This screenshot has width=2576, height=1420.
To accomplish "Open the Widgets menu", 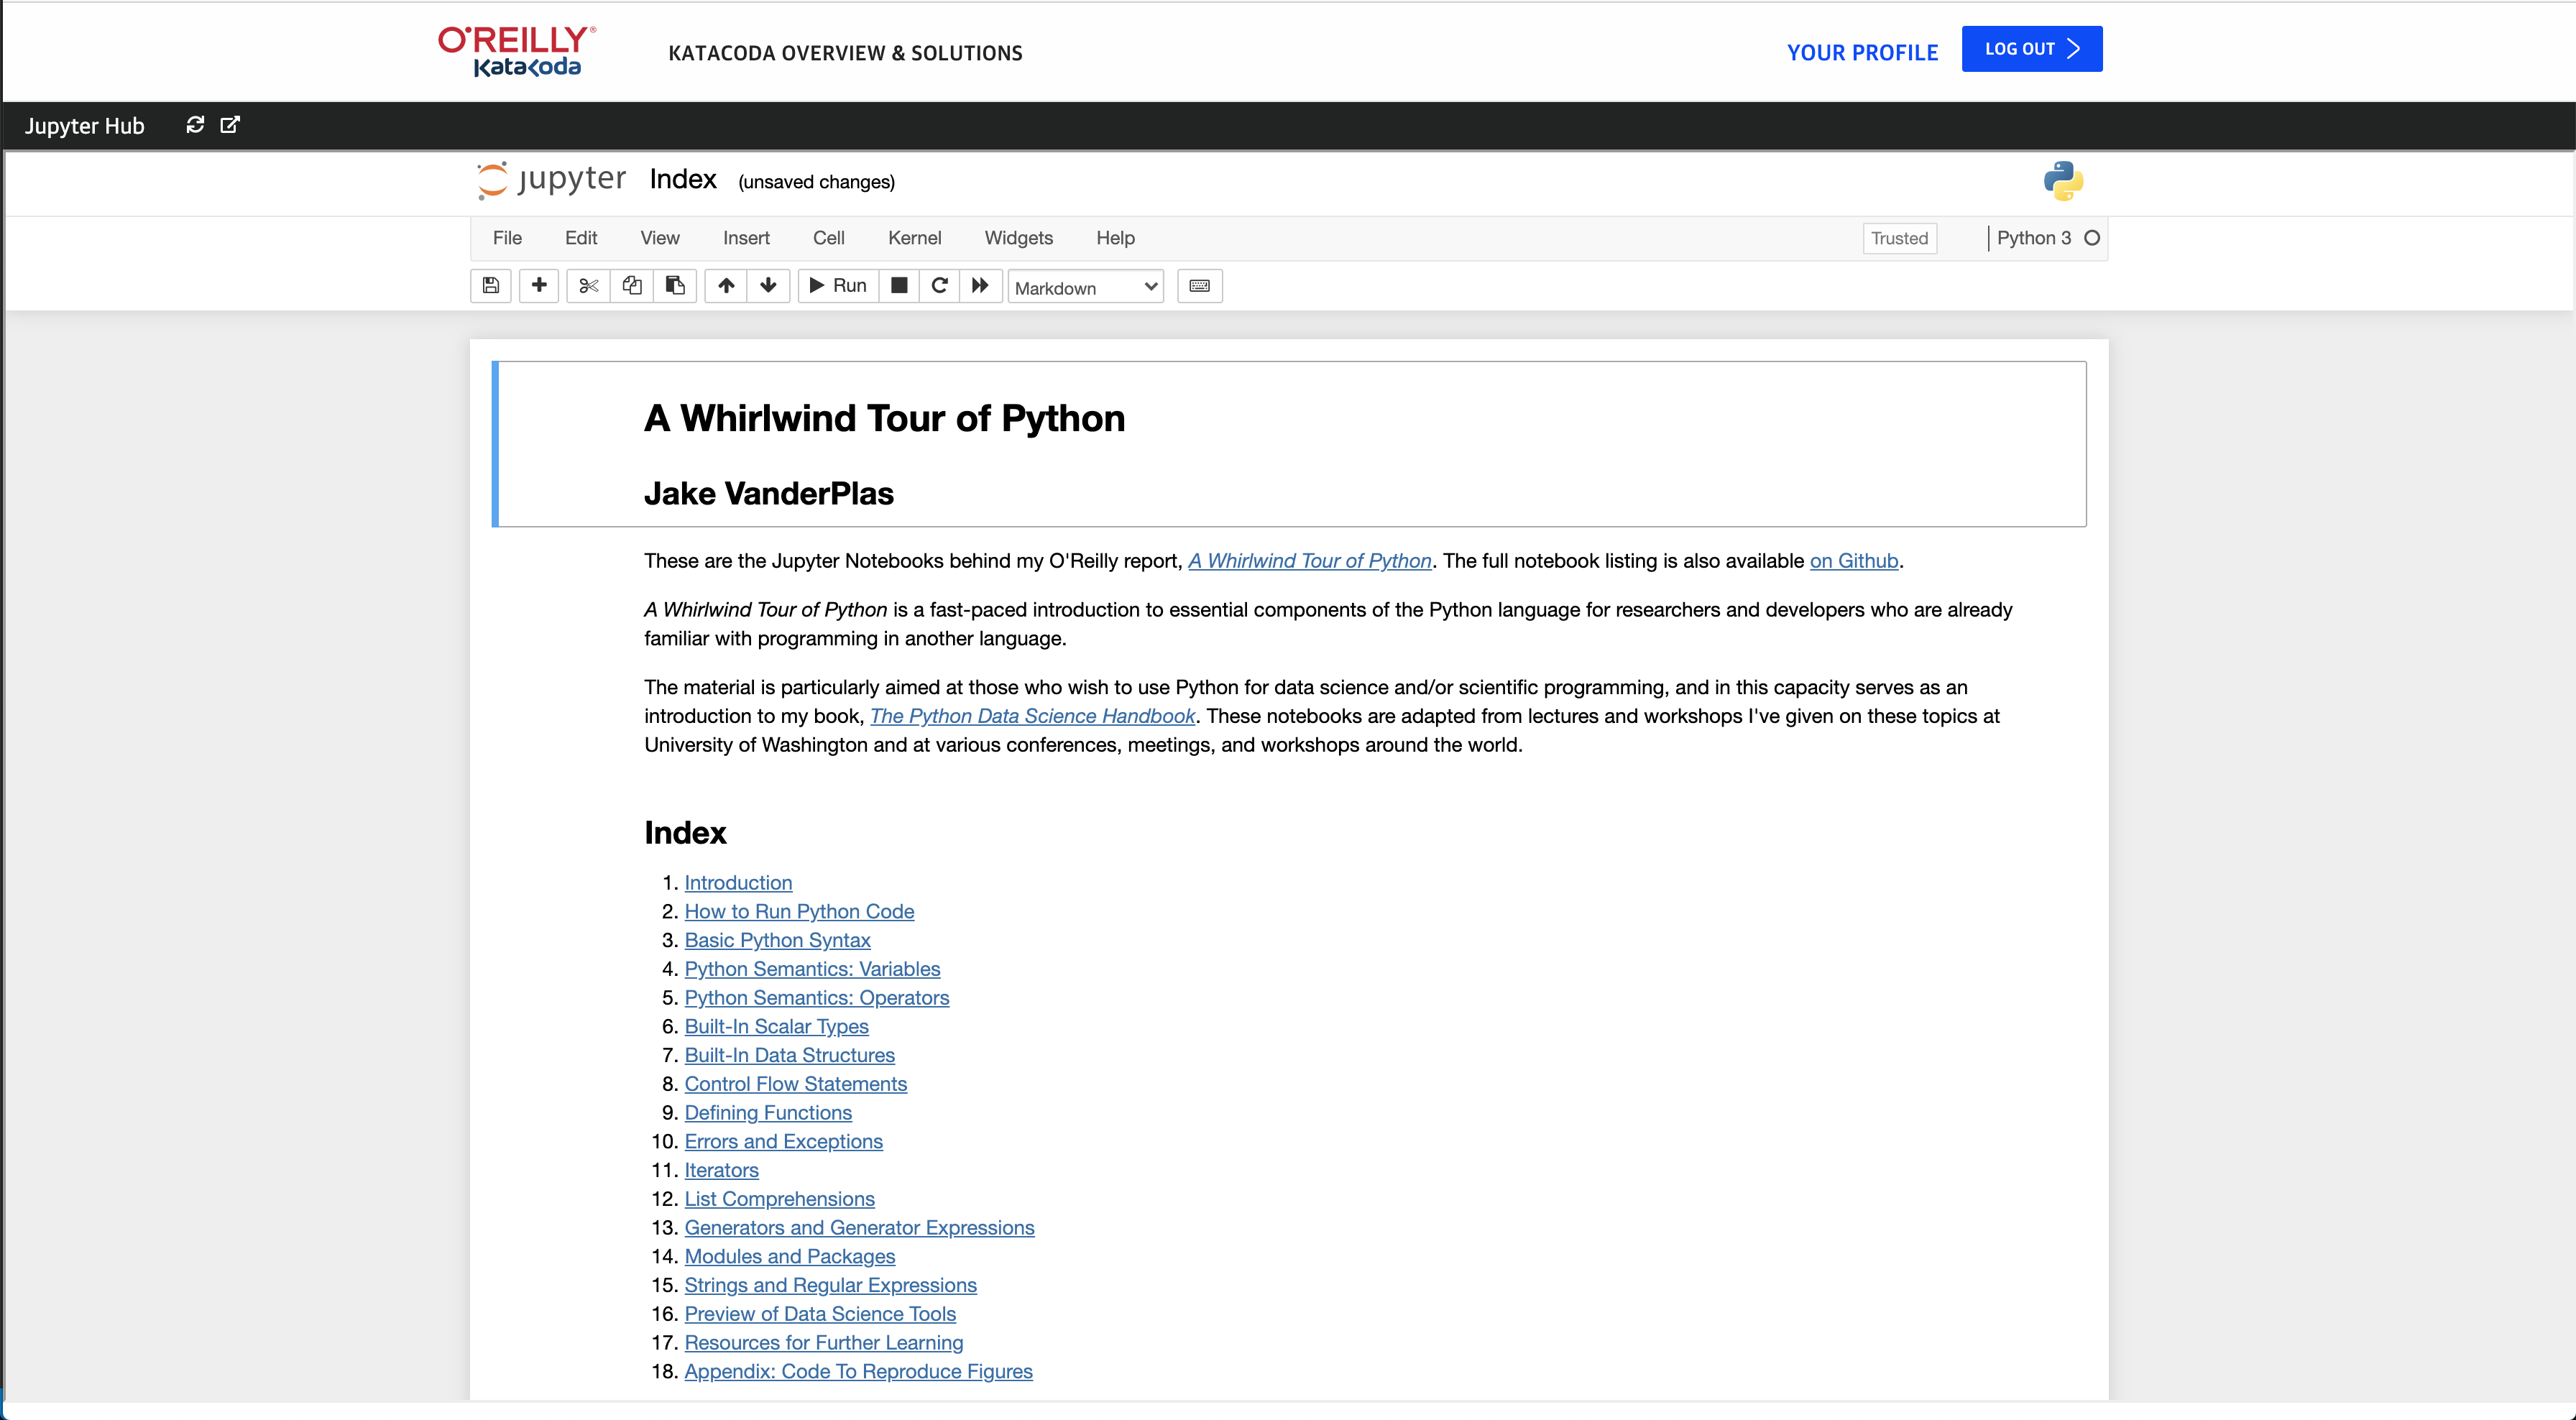I will (1018, 238).
